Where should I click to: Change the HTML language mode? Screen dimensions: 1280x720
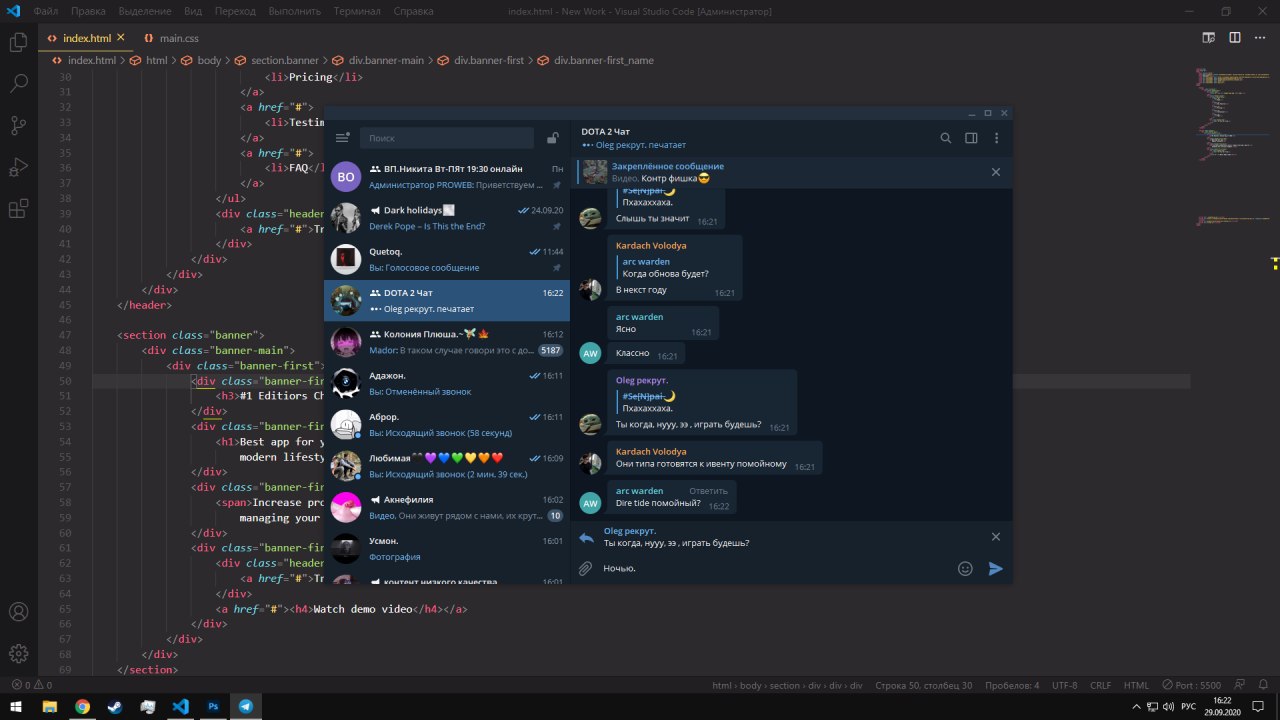point(1136,685)
